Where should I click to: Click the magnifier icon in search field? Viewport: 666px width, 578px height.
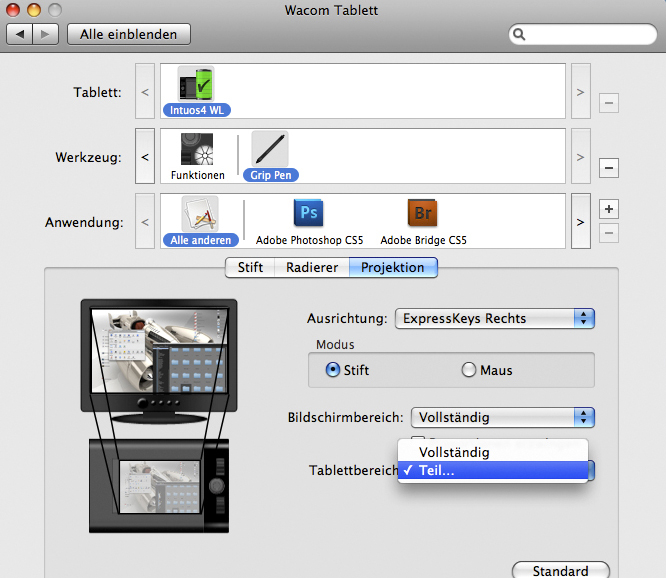(x=519, y=34)
